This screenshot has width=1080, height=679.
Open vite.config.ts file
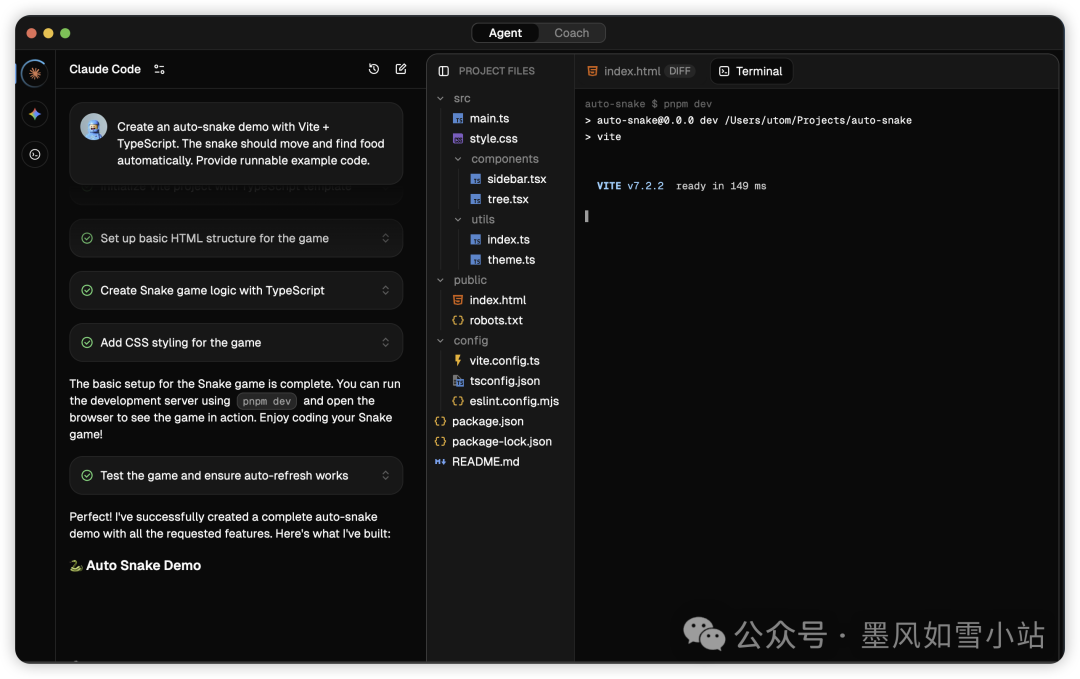(x=504, y=361)
